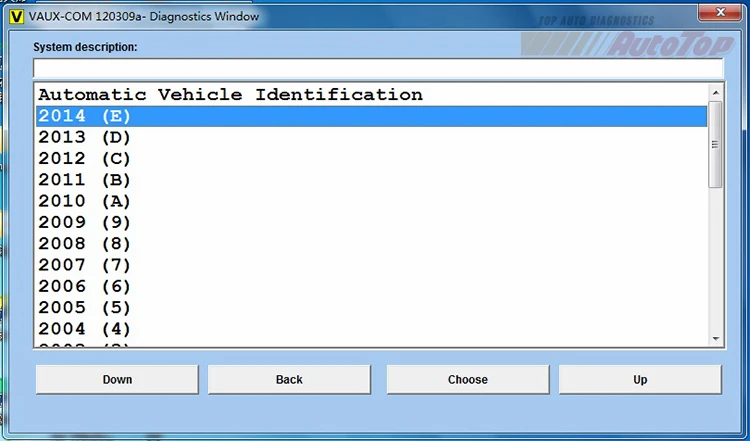Select model year 2007 (7)
Screen dimensions: 750x441
click(x=371, y=265)
